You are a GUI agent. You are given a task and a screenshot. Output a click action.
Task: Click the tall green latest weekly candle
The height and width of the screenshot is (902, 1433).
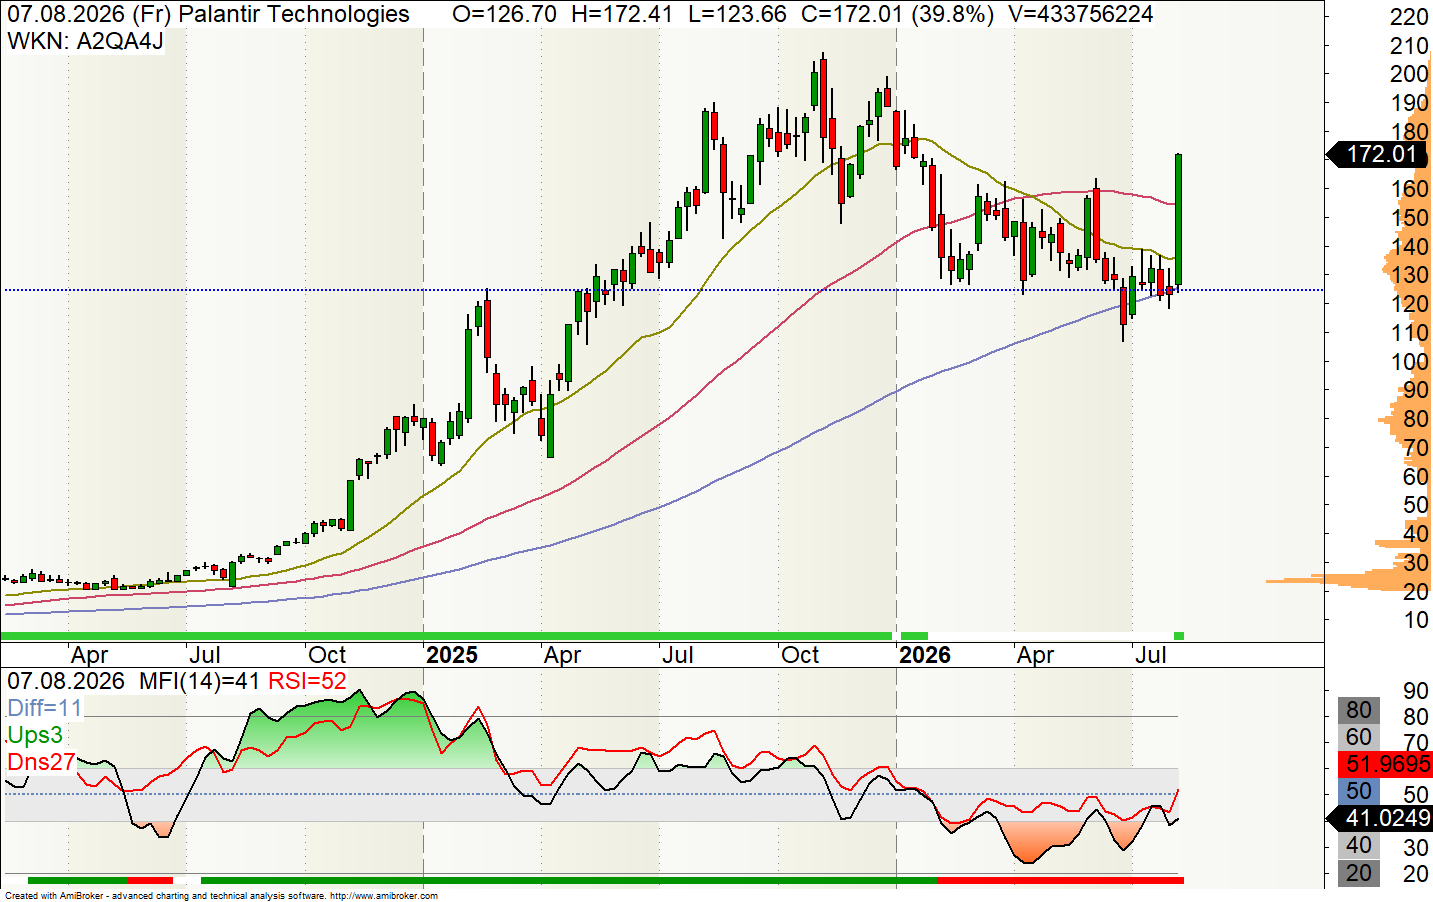point(1179,221)
